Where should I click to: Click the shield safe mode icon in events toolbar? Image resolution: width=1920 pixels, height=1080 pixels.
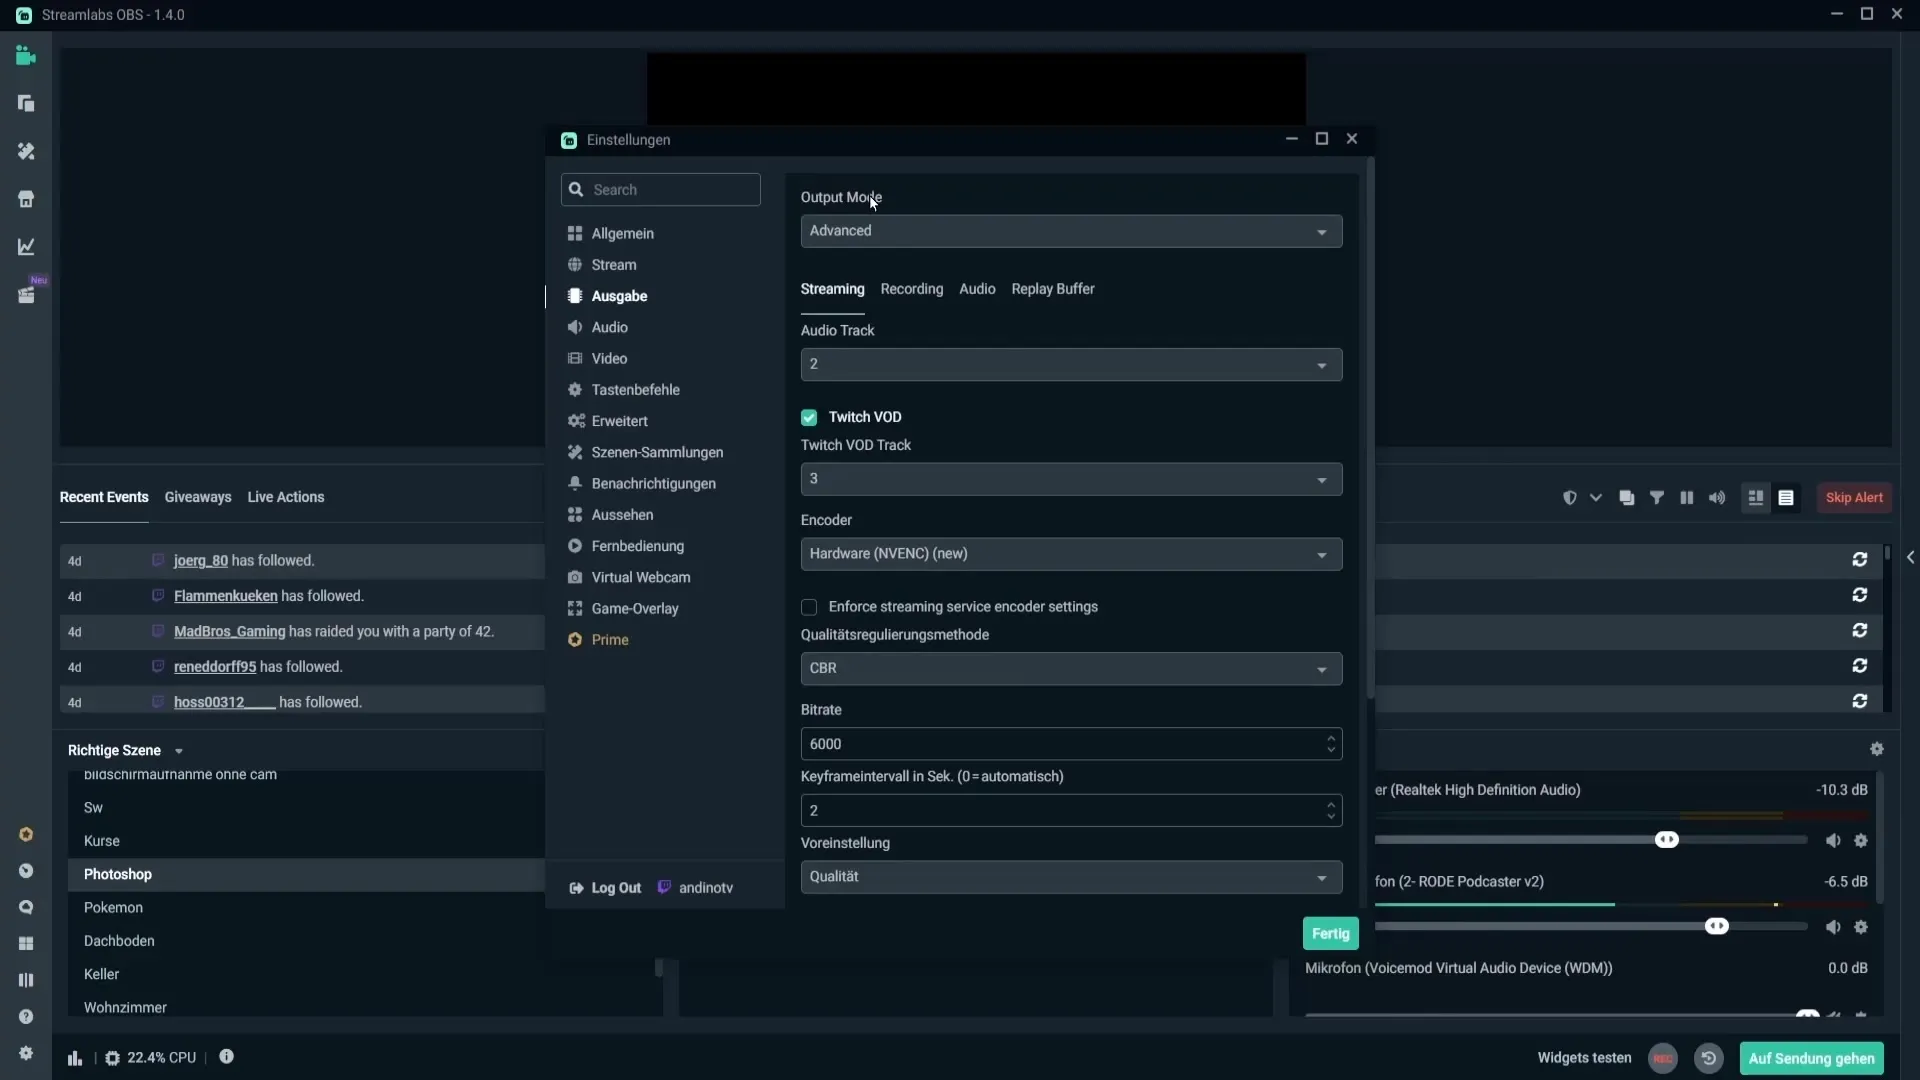[1570, 498]
